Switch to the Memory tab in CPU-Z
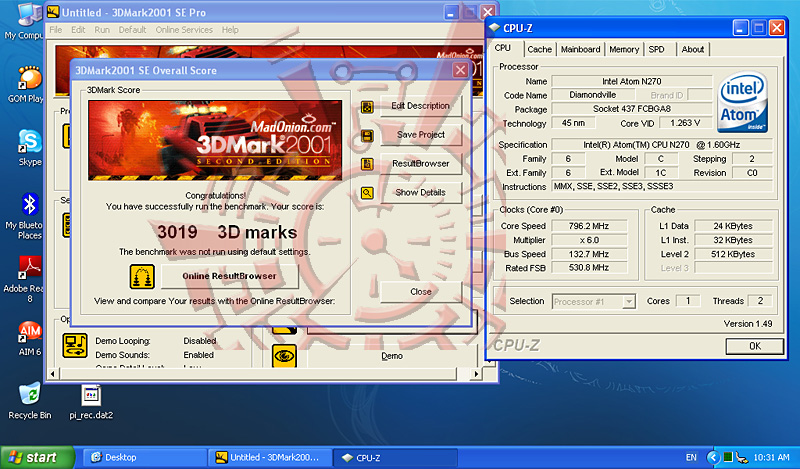 pyautogui.click(x=624, y=50)
